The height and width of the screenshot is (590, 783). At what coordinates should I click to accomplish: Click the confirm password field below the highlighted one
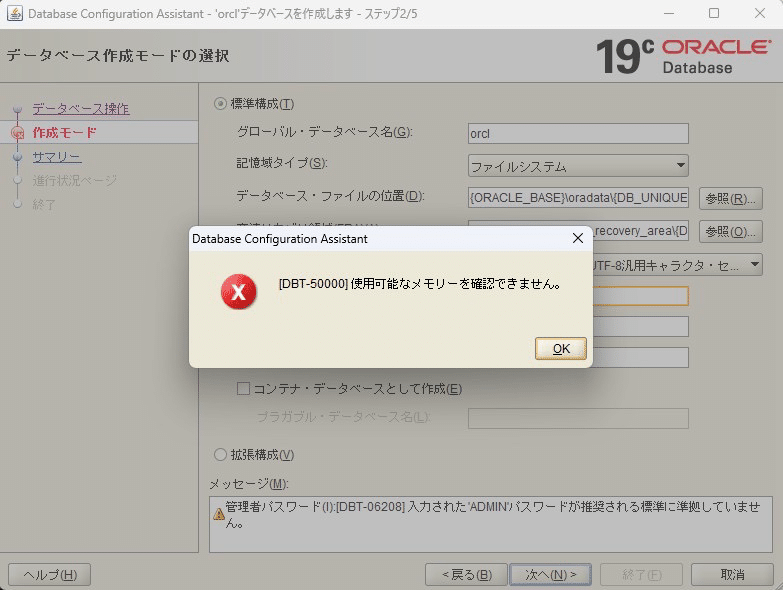[x=641, y=326]
